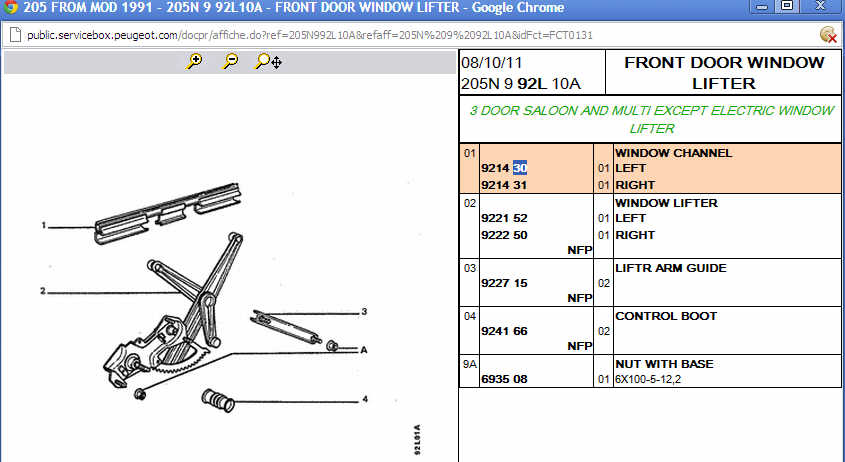
Task: Click the control boot part drawing
Action: click(218, 401)
